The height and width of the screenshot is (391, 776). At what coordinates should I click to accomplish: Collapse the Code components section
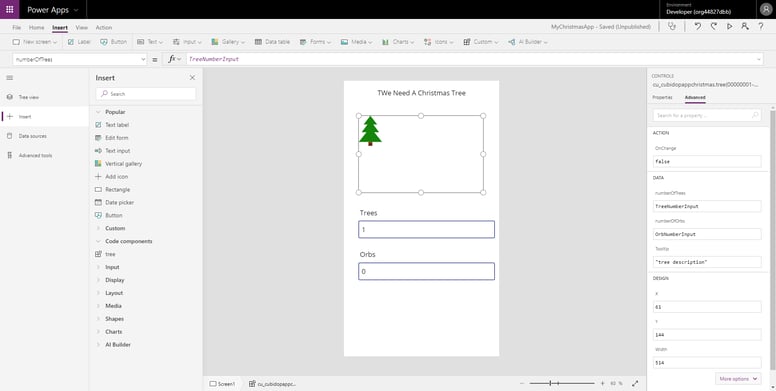pos(129,242)
